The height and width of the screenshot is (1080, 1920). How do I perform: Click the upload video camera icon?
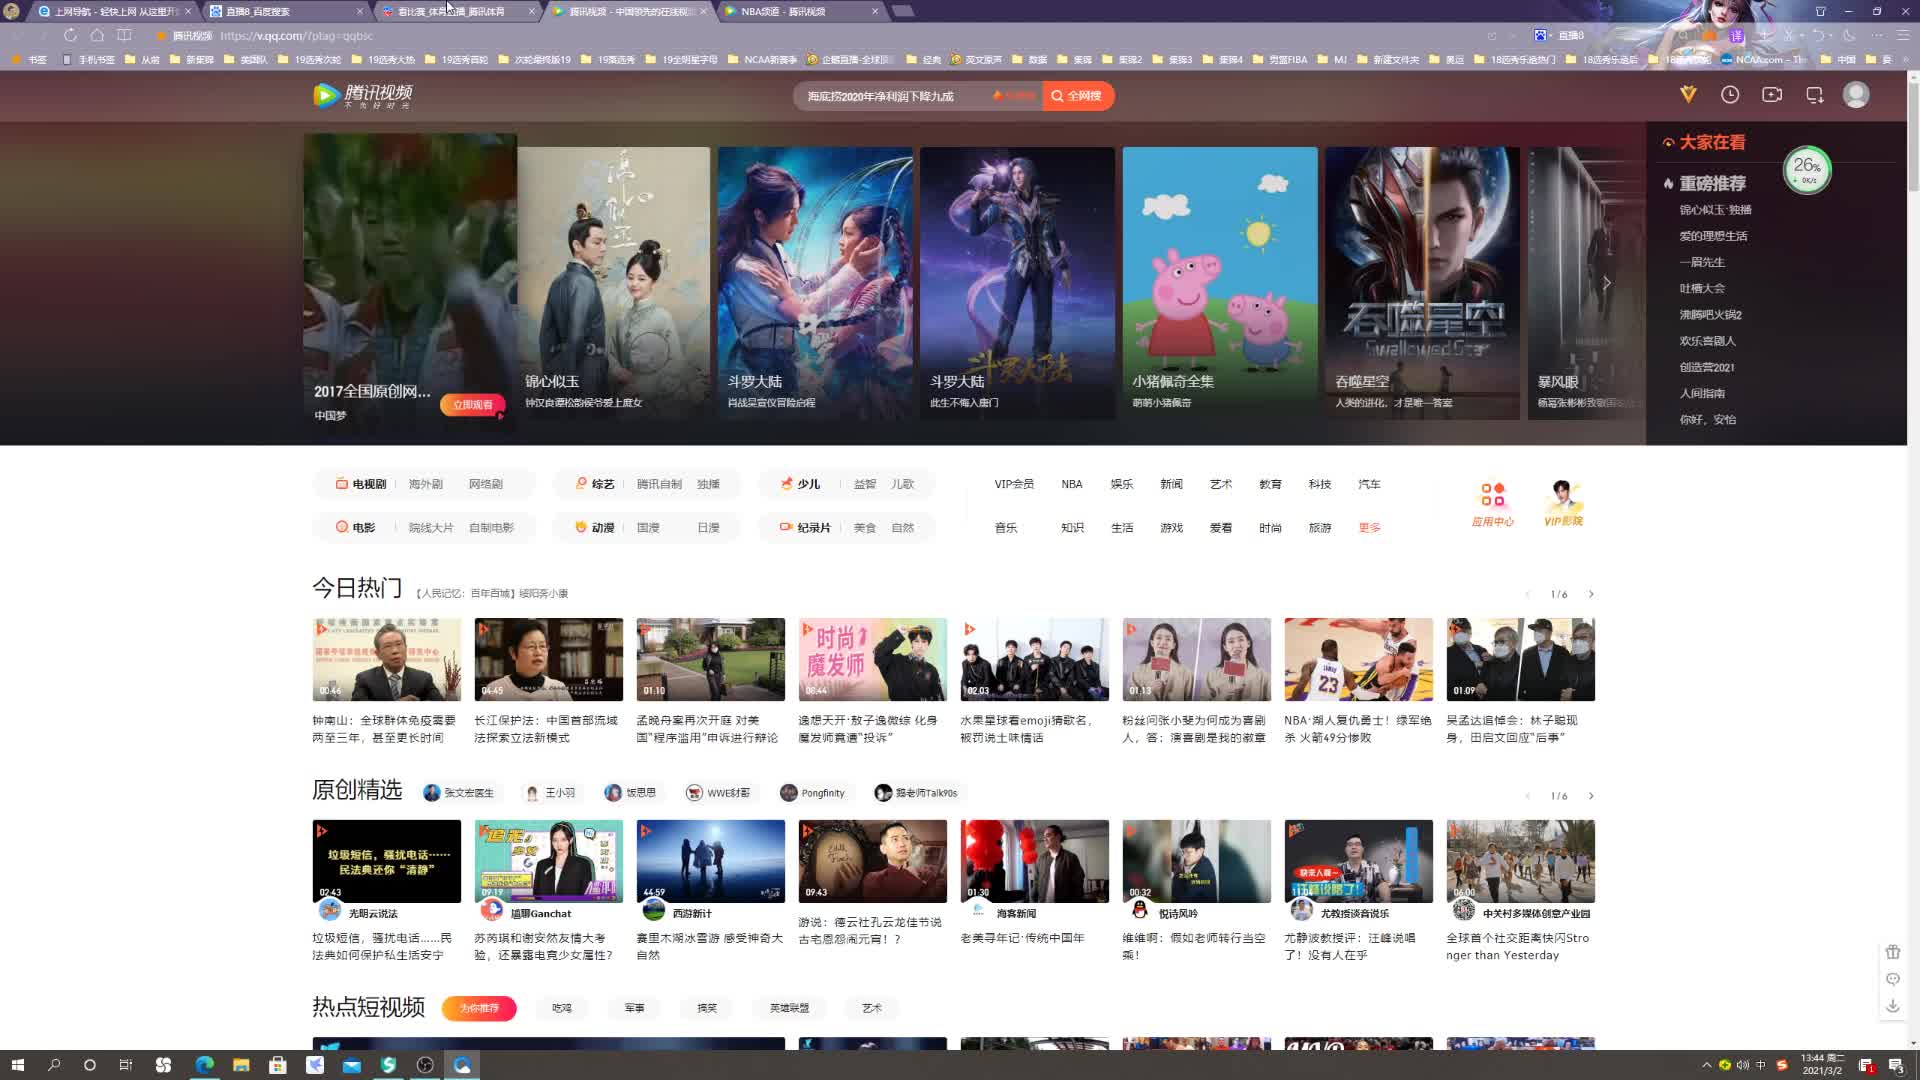tap(1772, 94)
